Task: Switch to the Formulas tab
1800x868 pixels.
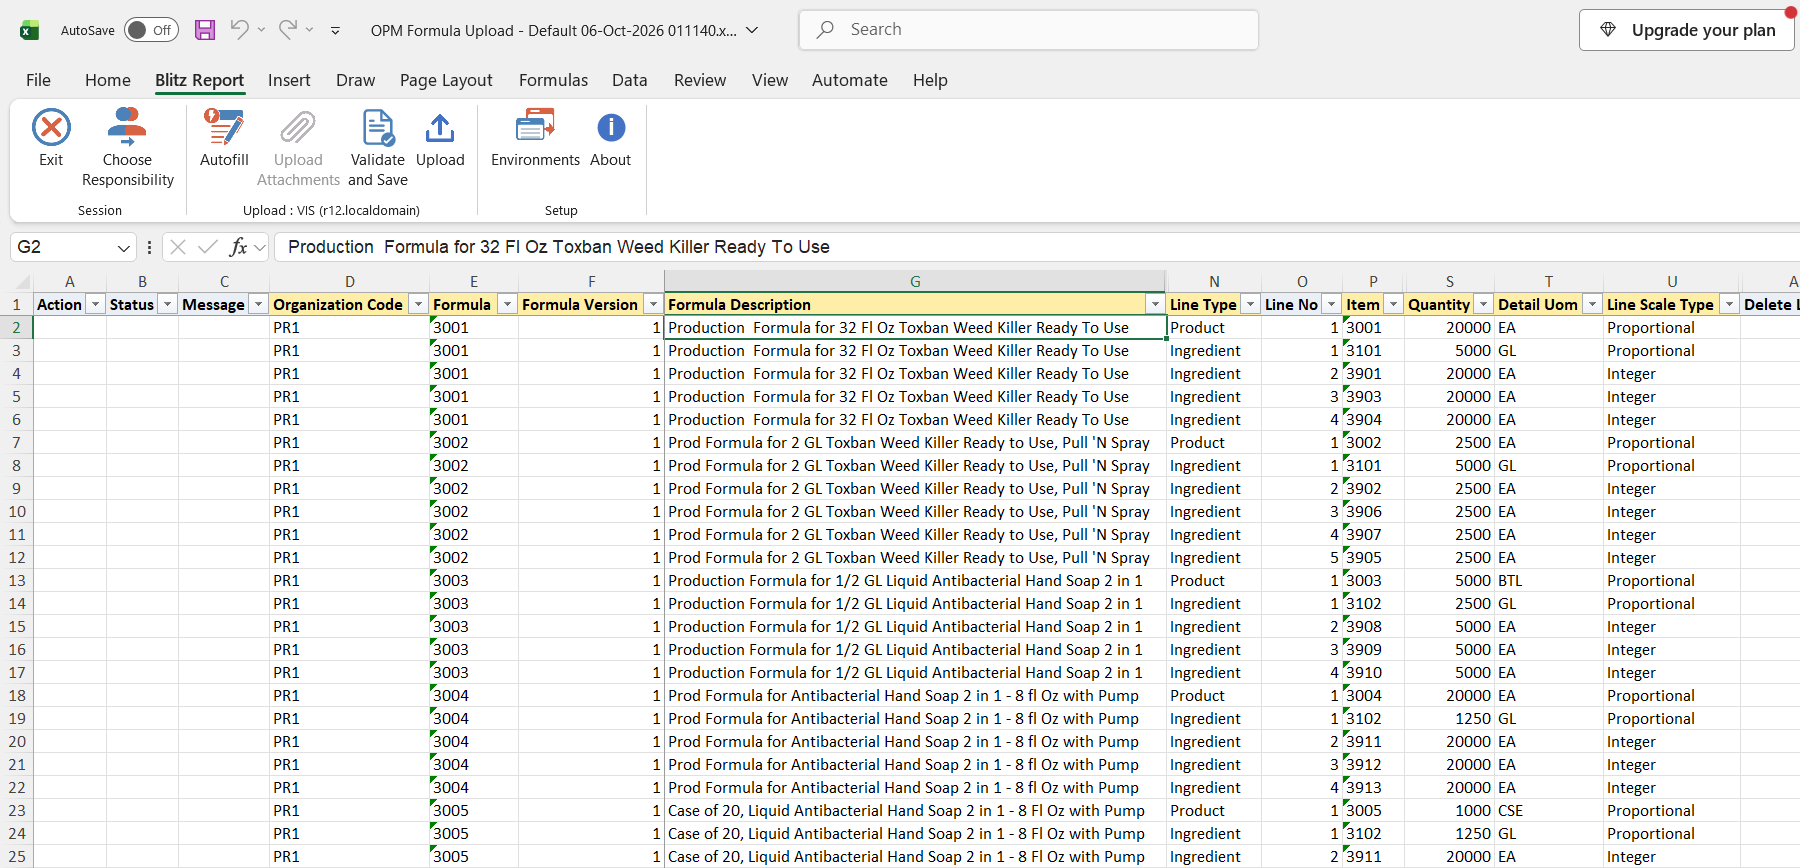Action: coord(553,80)
